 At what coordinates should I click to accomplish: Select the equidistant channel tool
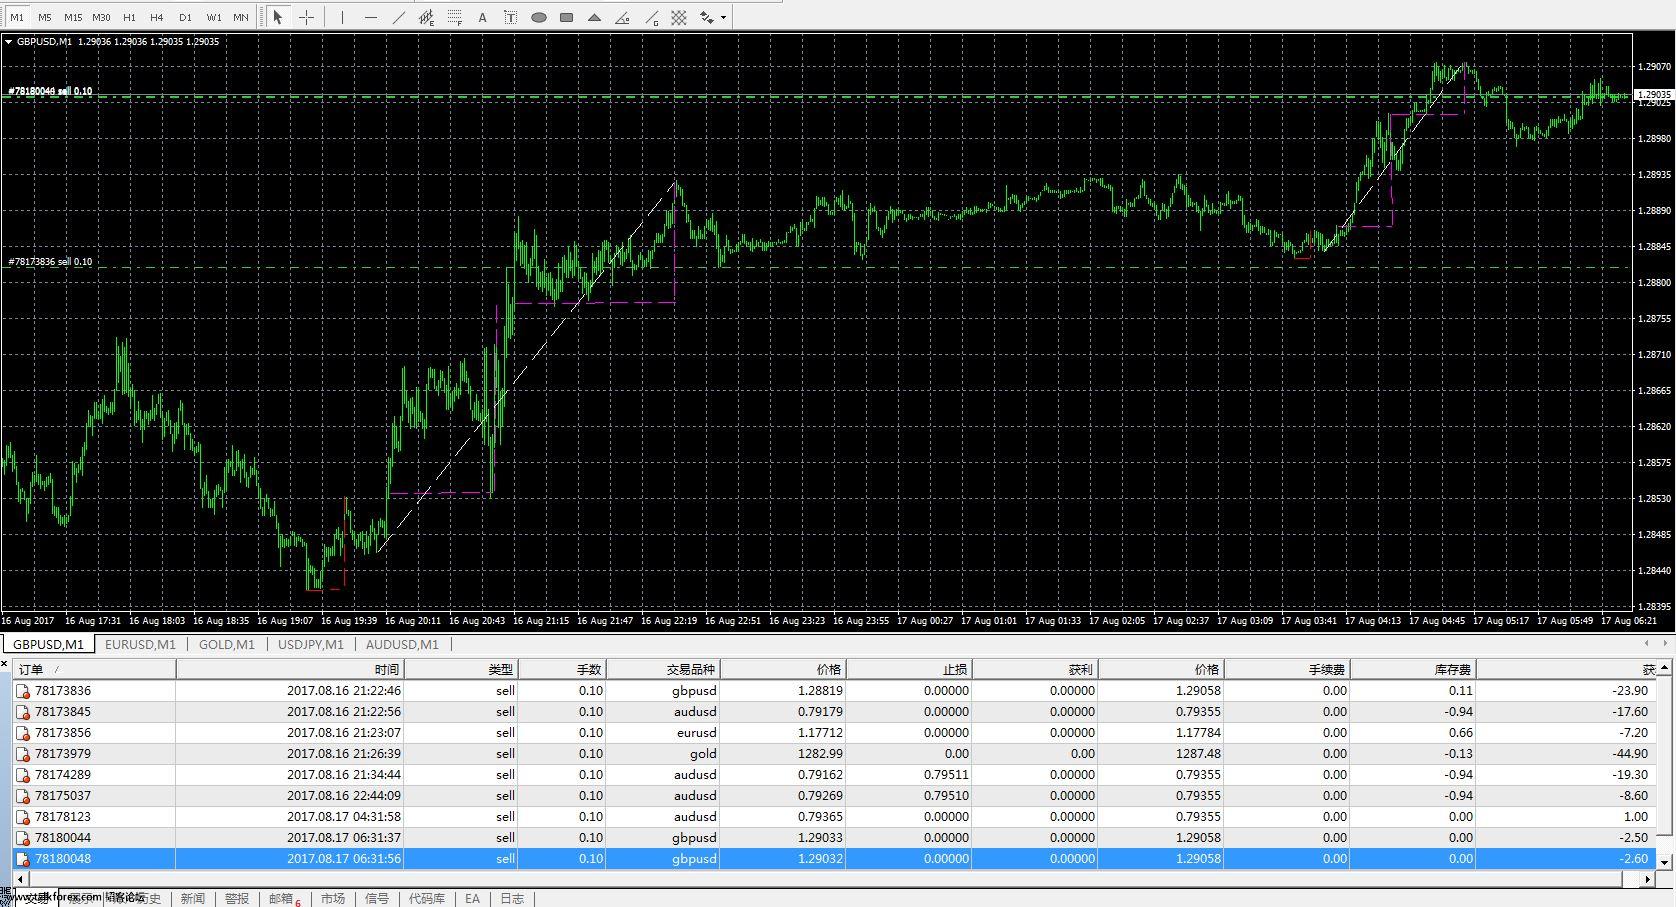pos(427,17)
